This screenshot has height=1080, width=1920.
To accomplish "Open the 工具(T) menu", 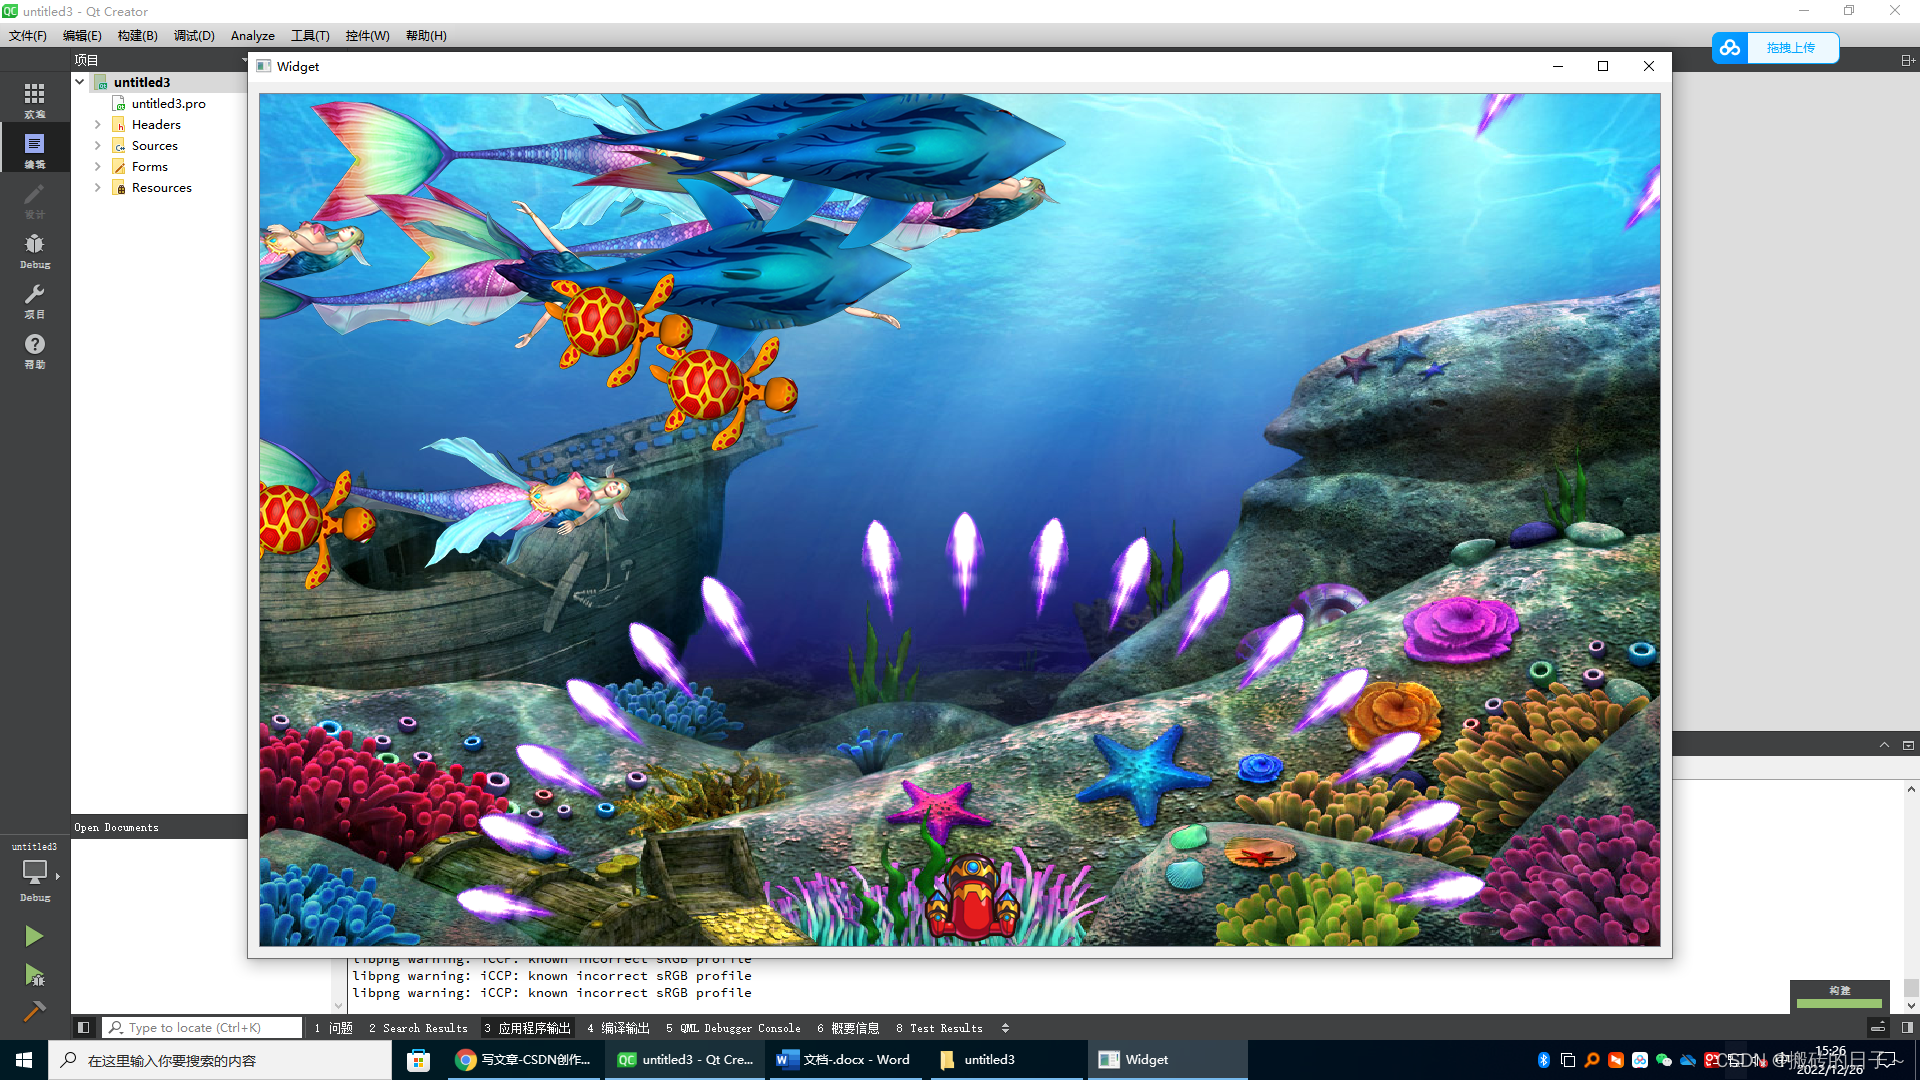I will coord(310,35).
